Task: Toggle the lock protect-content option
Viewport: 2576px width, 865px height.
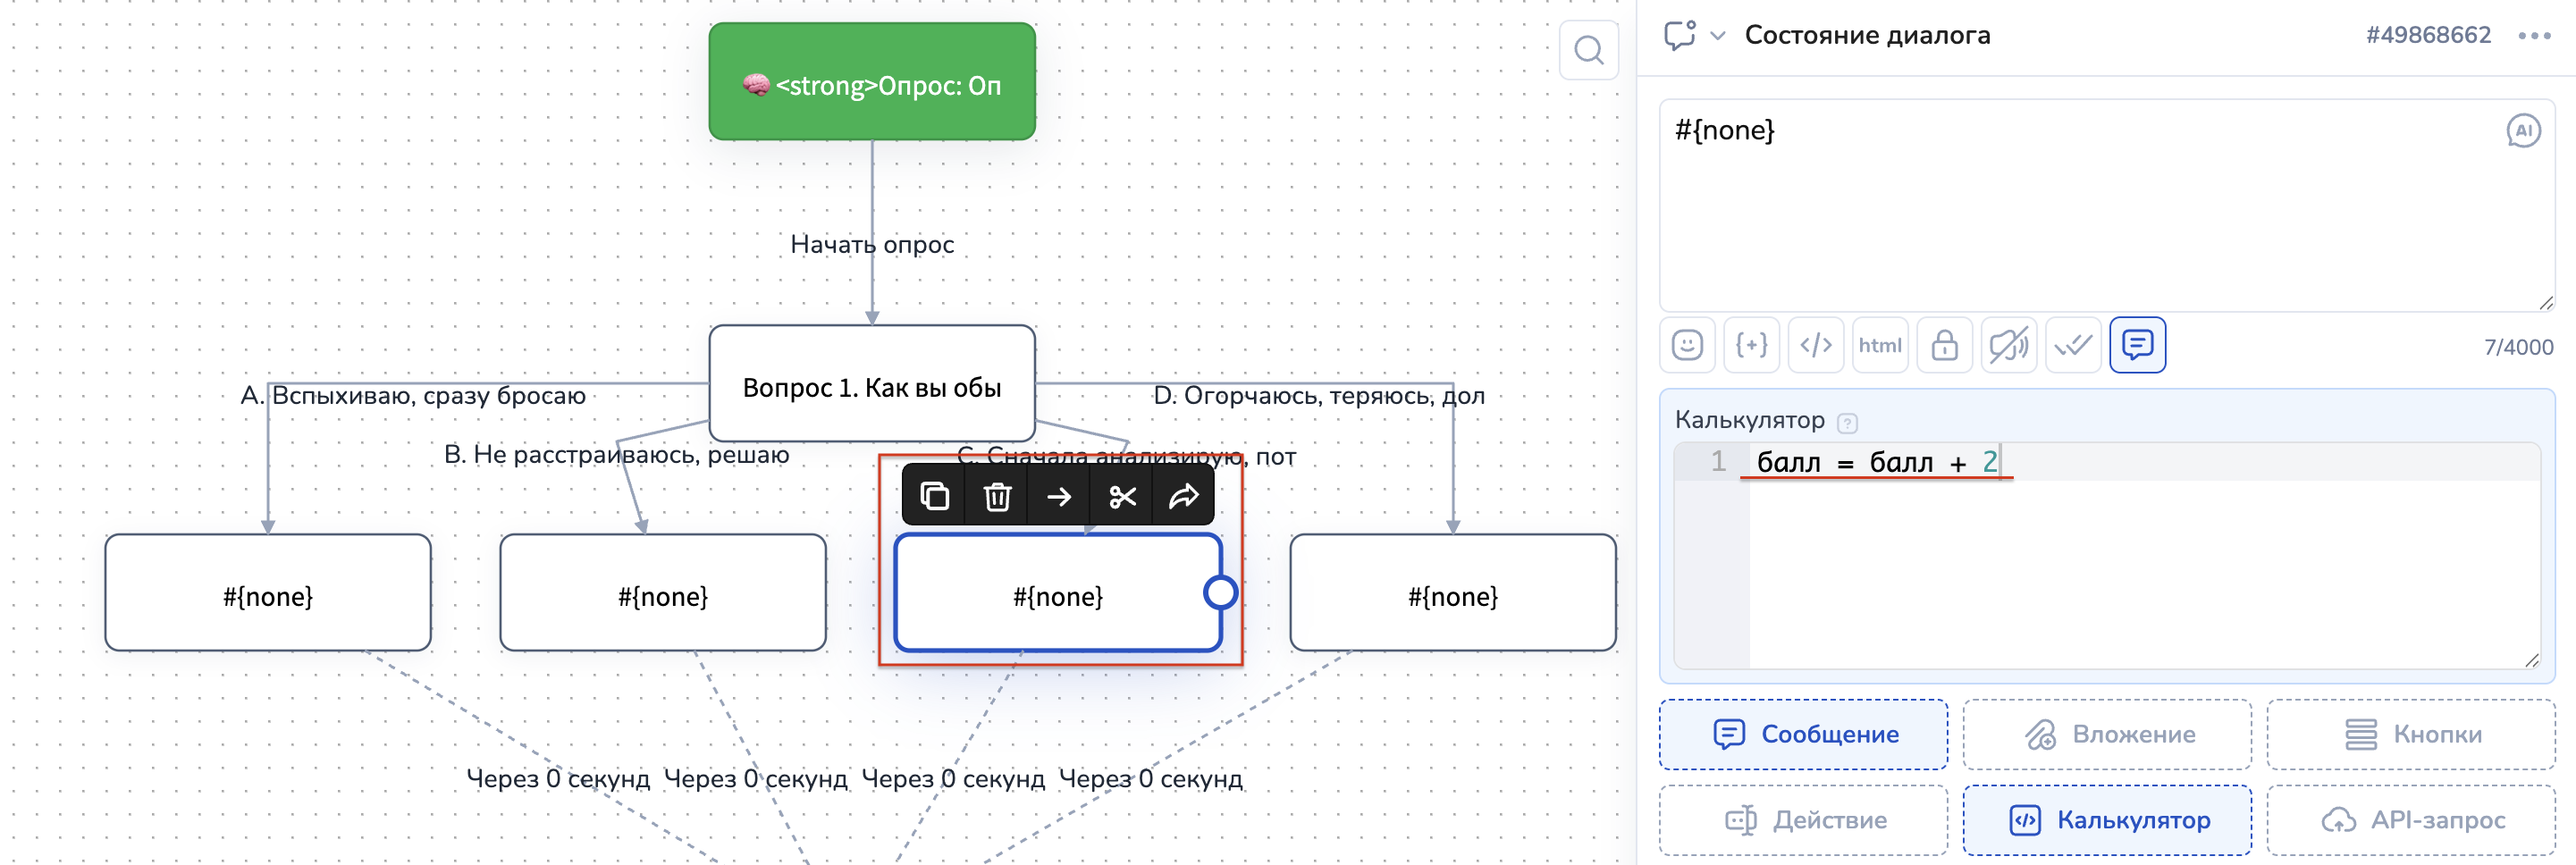Action: [x=1944, y=345]
